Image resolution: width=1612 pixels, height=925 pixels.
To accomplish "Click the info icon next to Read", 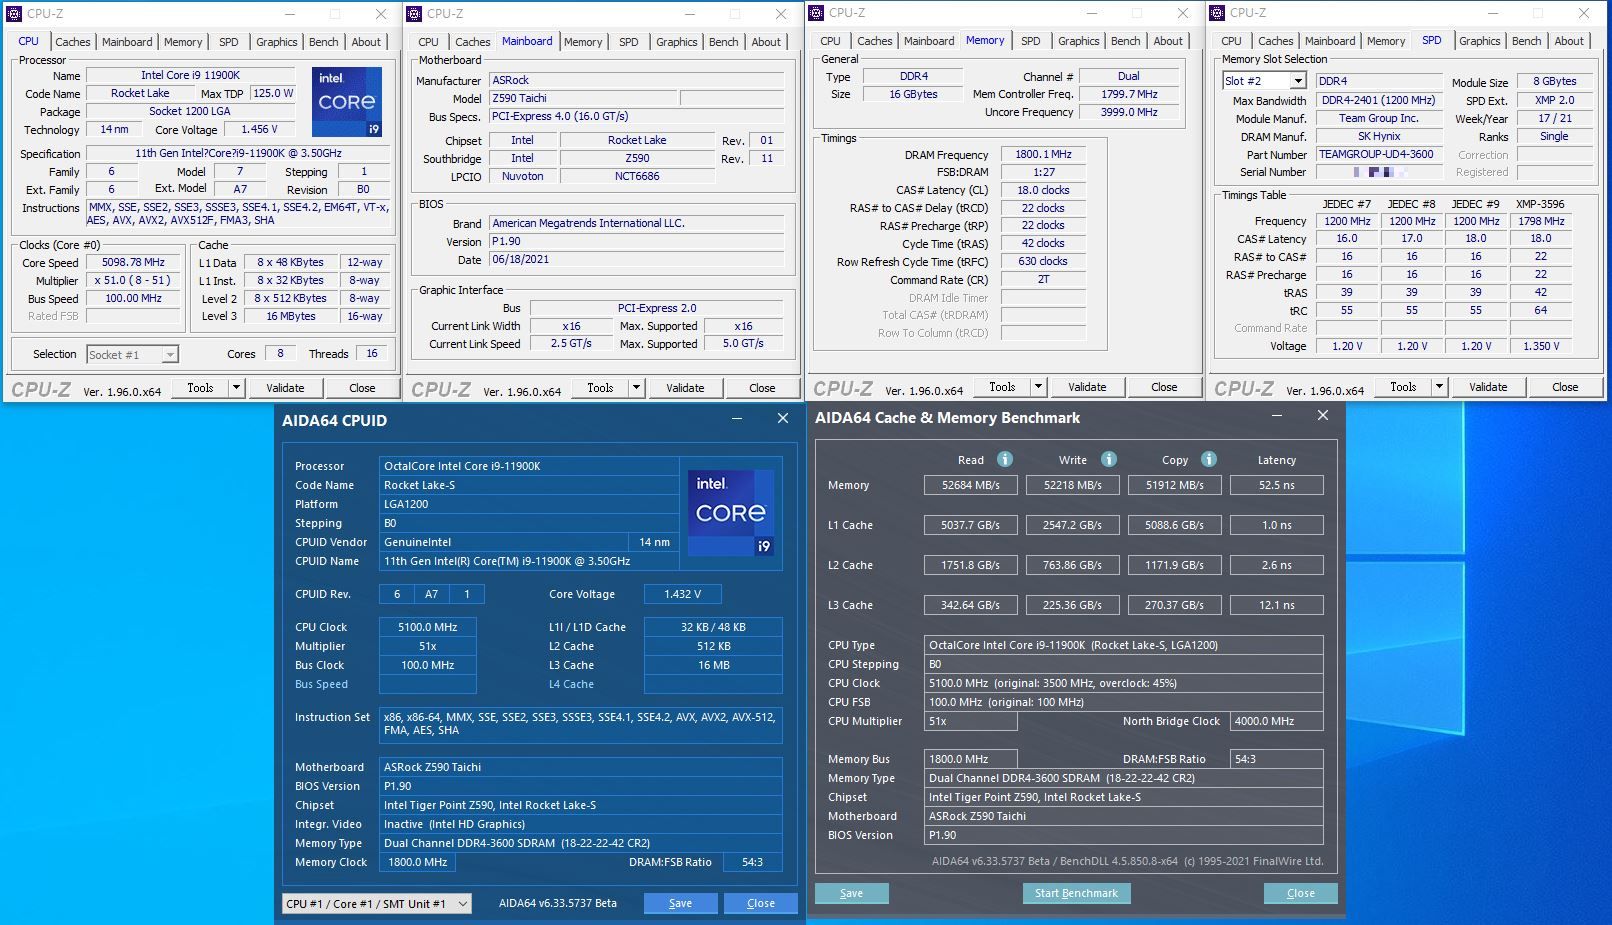I will pyautogui.click(x=1005, y=459).
